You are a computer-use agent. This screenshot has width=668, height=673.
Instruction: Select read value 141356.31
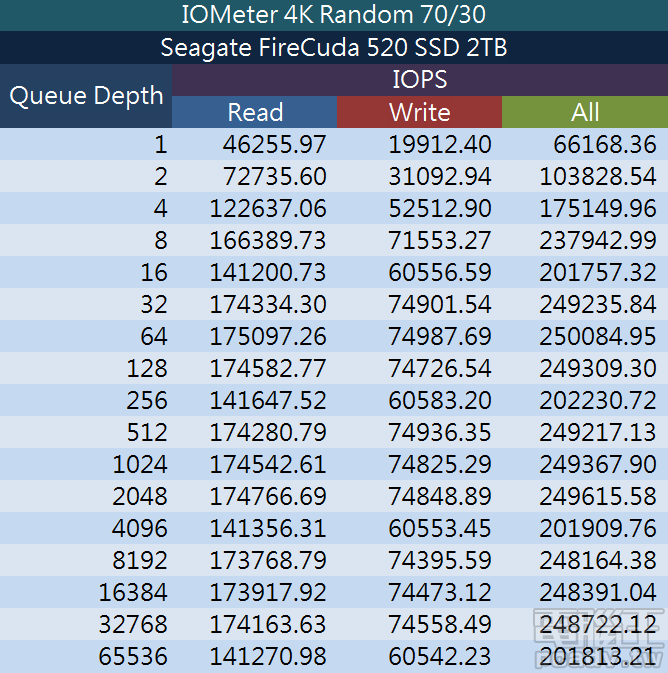tap(268, 528)
